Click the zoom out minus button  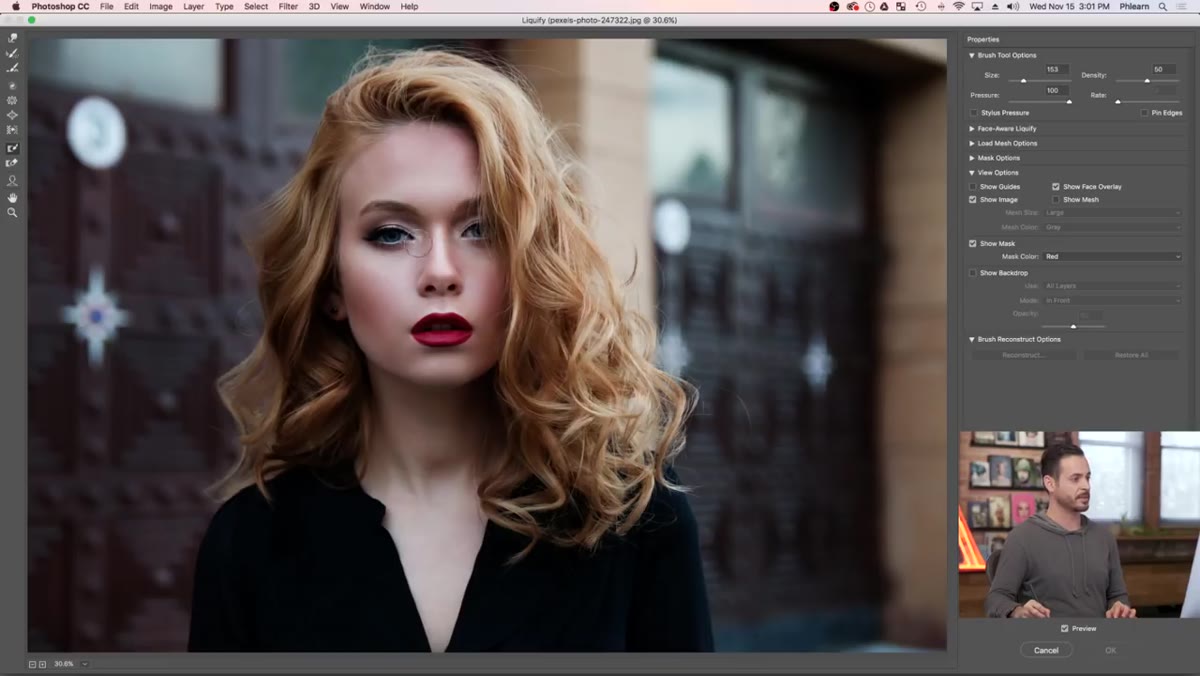point(32,664)
